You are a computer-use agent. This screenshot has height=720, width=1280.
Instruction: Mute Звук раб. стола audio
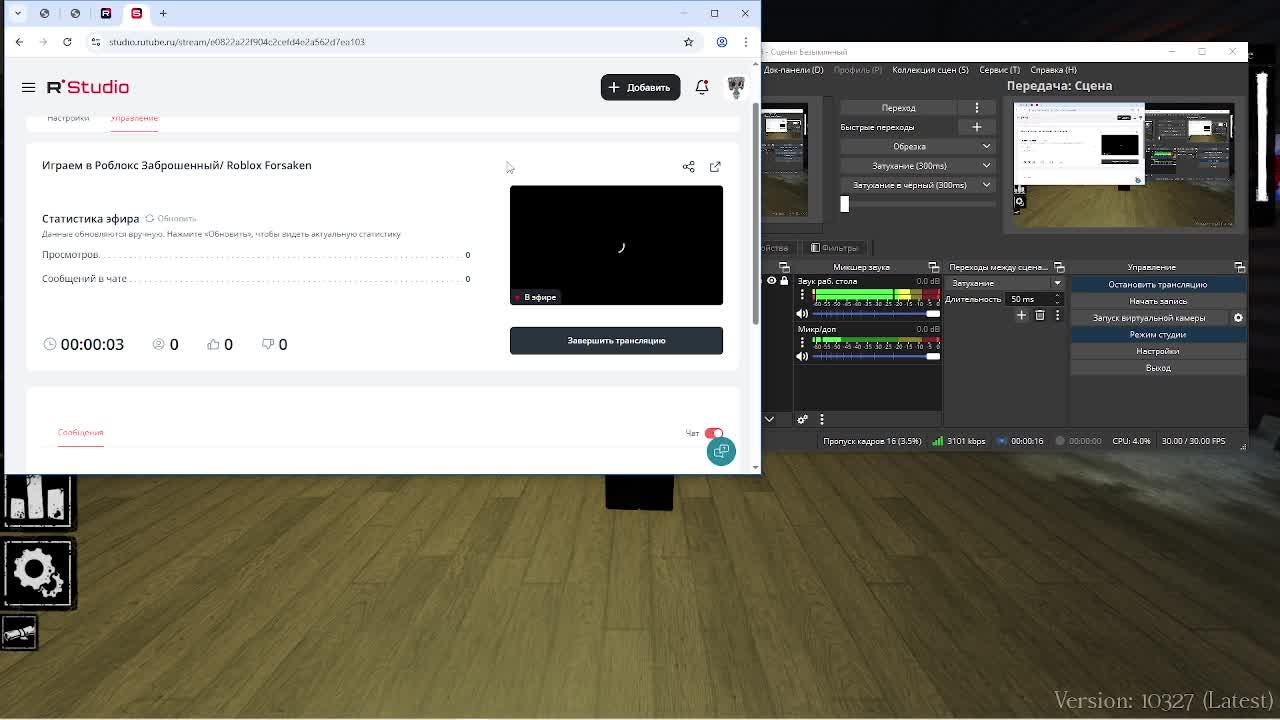(802, 314)
